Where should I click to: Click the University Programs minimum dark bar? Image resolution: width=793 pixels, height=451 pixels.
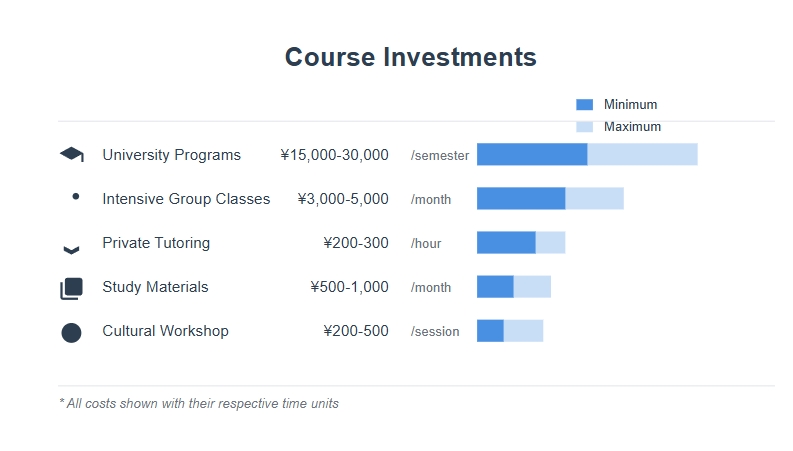pos(532,154)
